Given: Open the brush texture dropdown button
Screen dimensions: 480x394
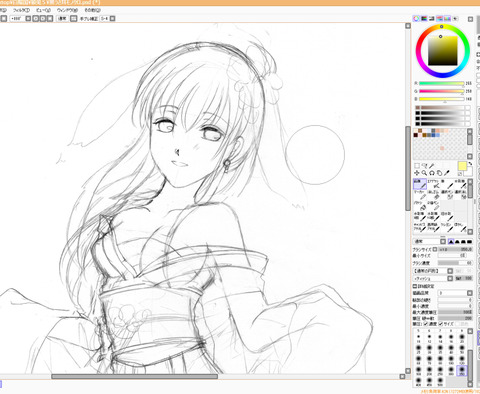Looking at the screenshot, I should pos(450,278).
